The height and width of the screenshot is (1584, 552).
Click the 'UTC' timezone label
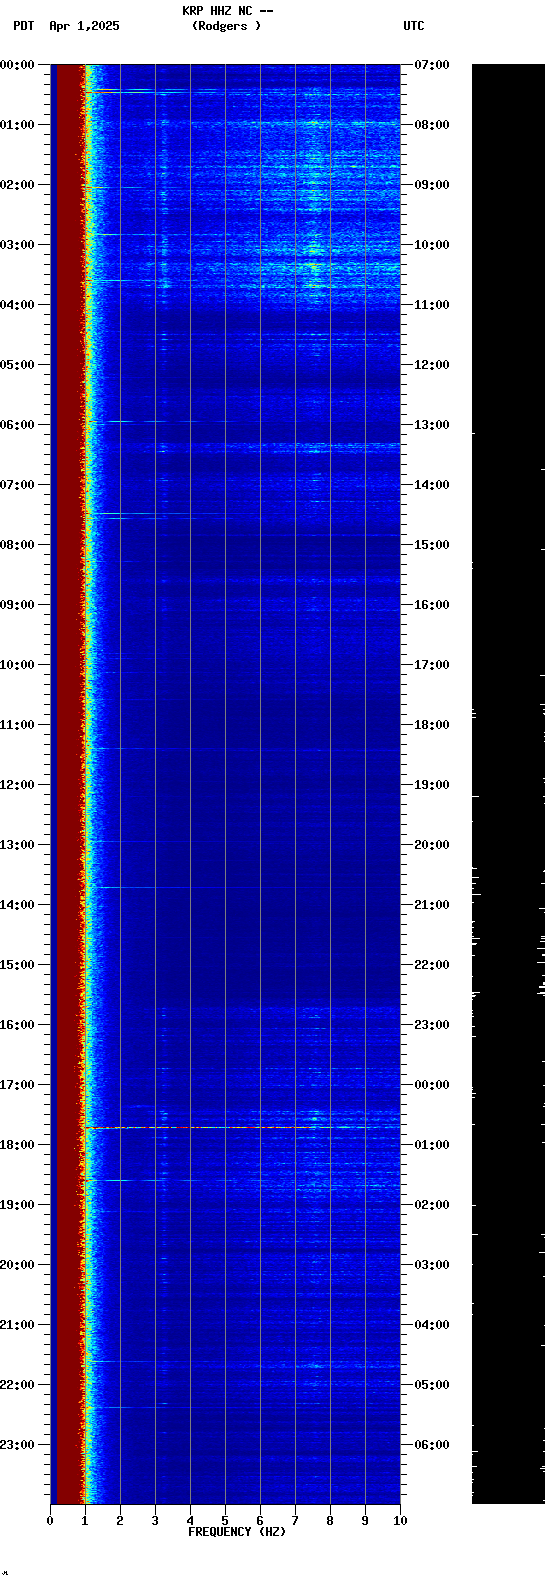[414, 26]
